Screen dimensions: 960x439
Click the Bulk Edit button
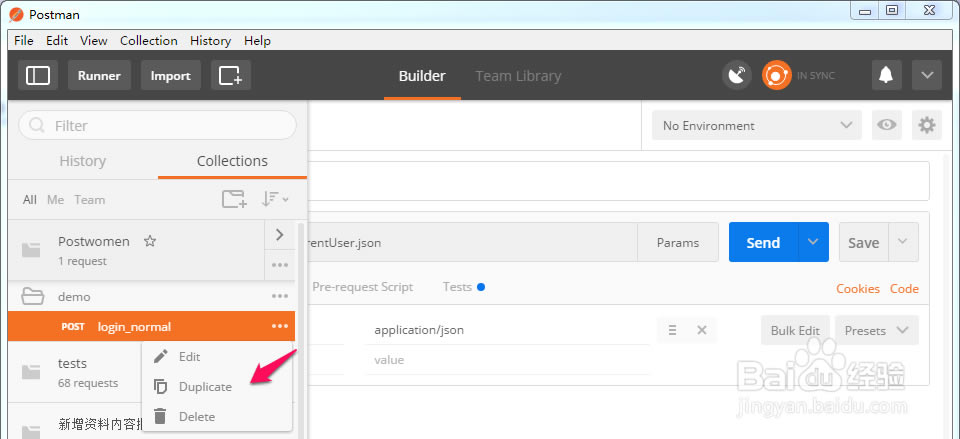pyautogui.click(x=795, y=330)
